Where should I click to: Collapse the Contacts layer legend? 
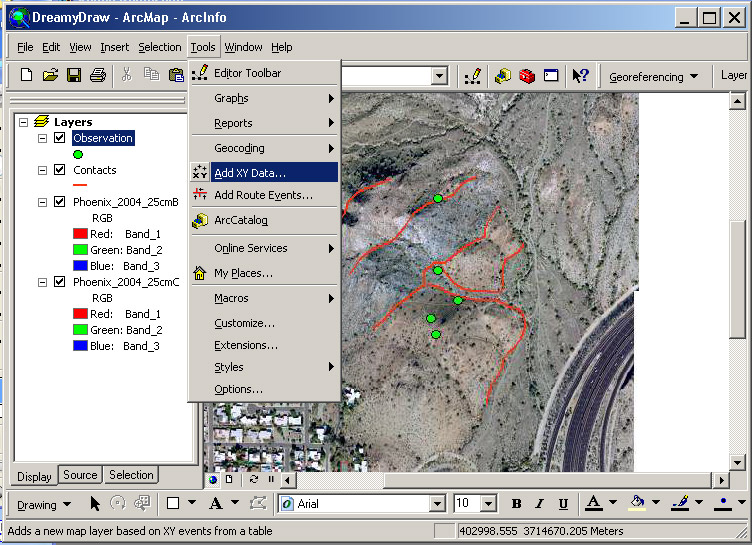42,170
